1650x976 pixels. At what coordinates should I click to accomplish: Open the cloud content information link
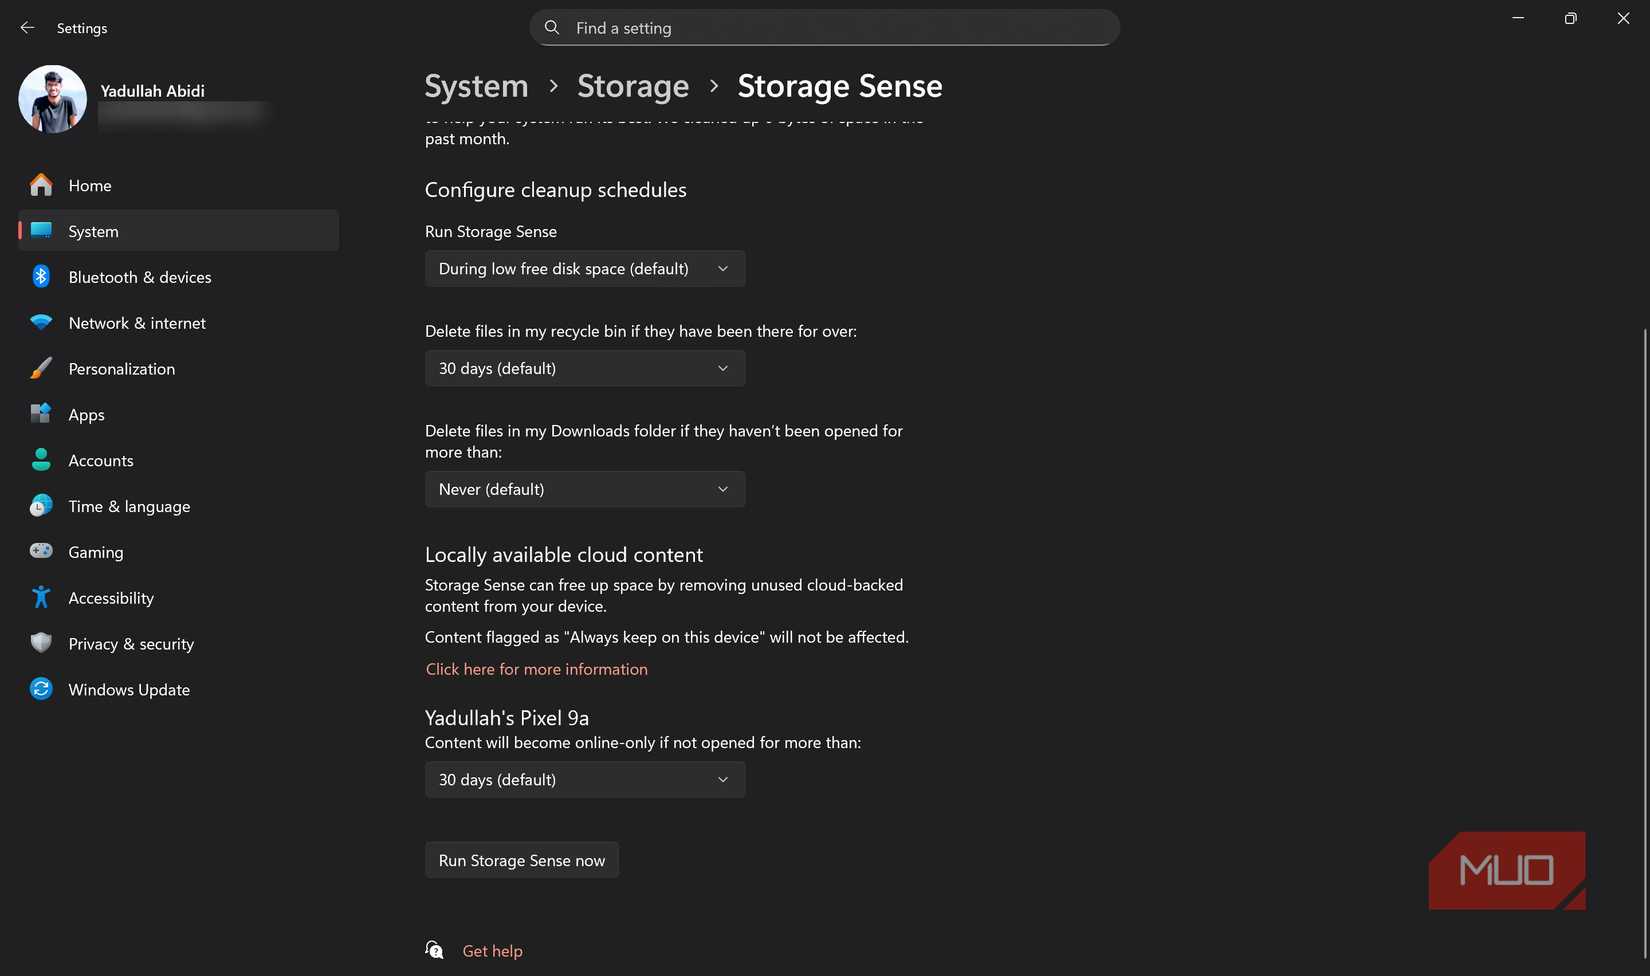point(536,668)
